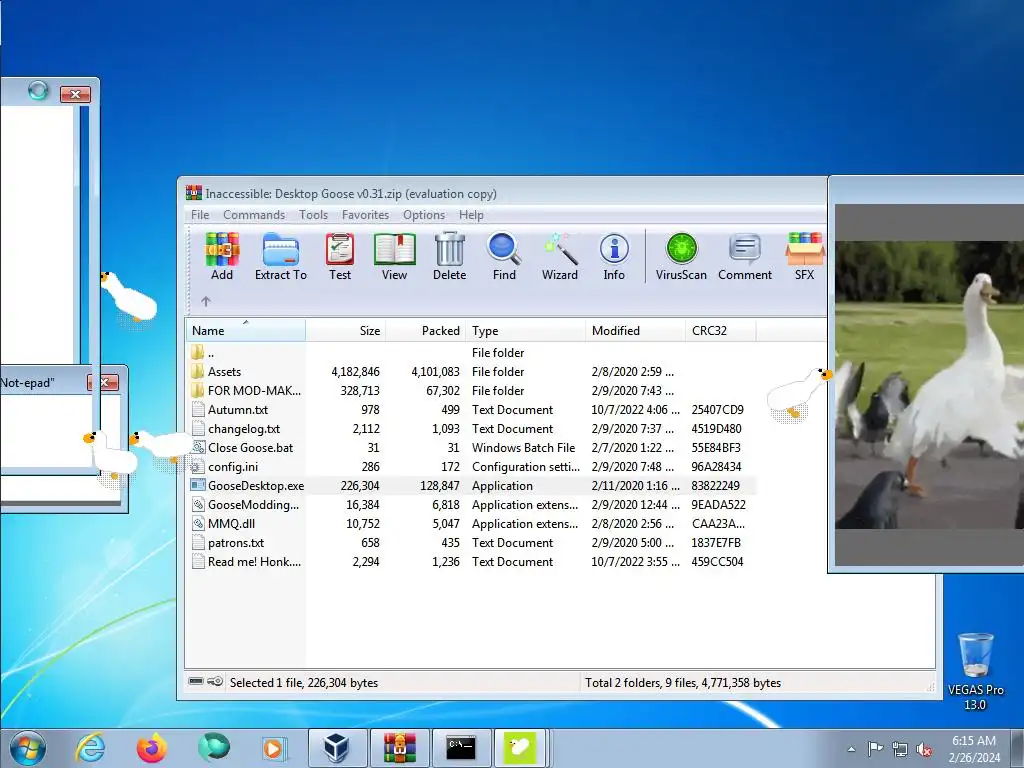This screenshot has width=1024, height=768.
Task: Click the GooseDesktop.exe application icon
Action: tap(198, 485)
